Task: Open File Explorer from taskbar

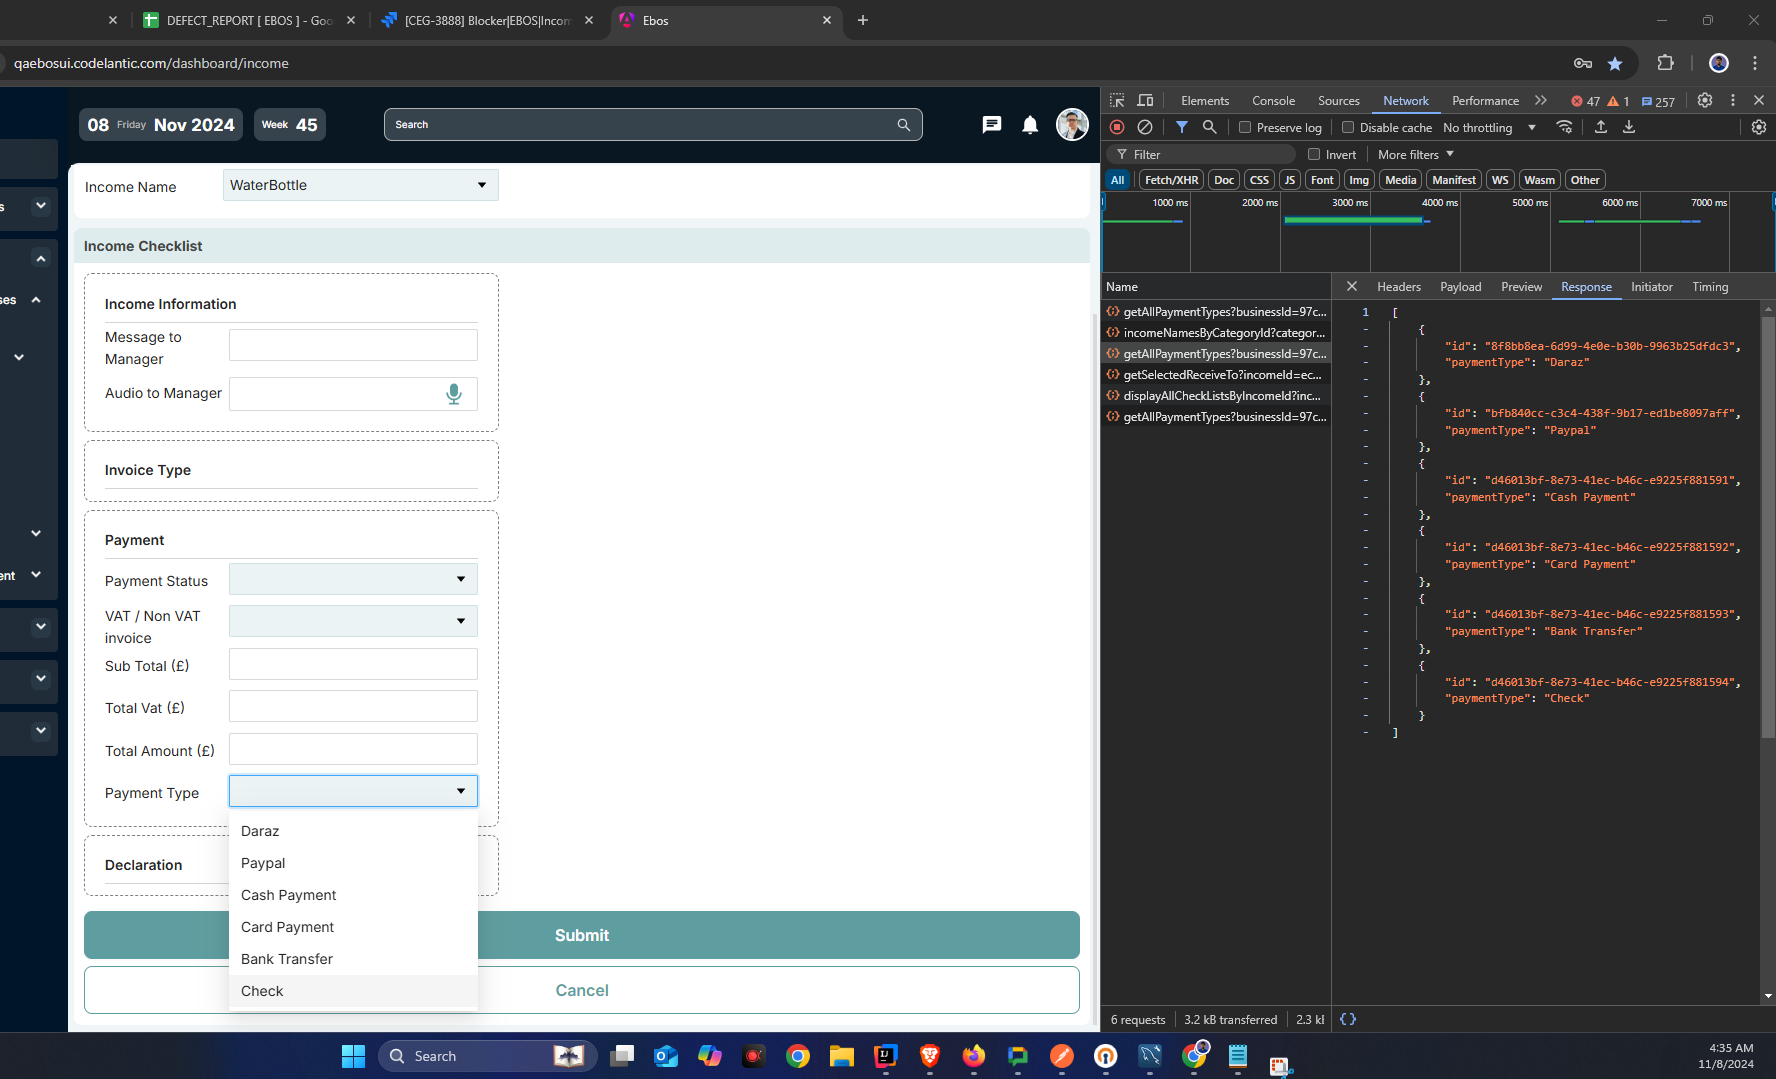Action: (841, 1056)
